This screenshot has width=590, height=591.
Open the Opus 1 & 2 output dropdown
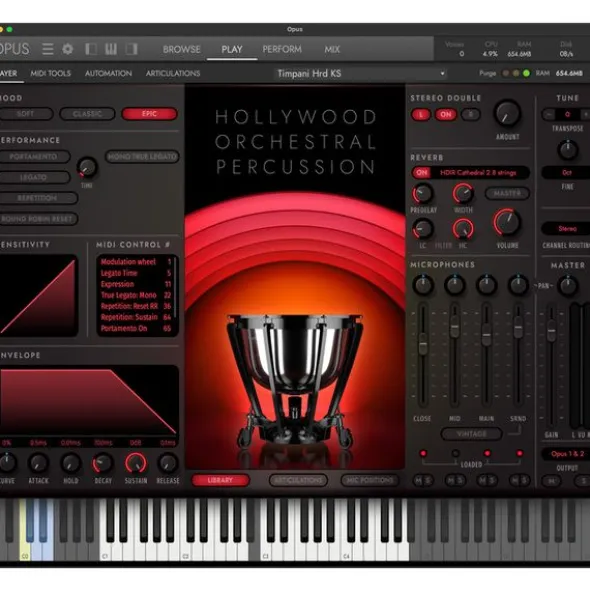[x=567, y=454]
